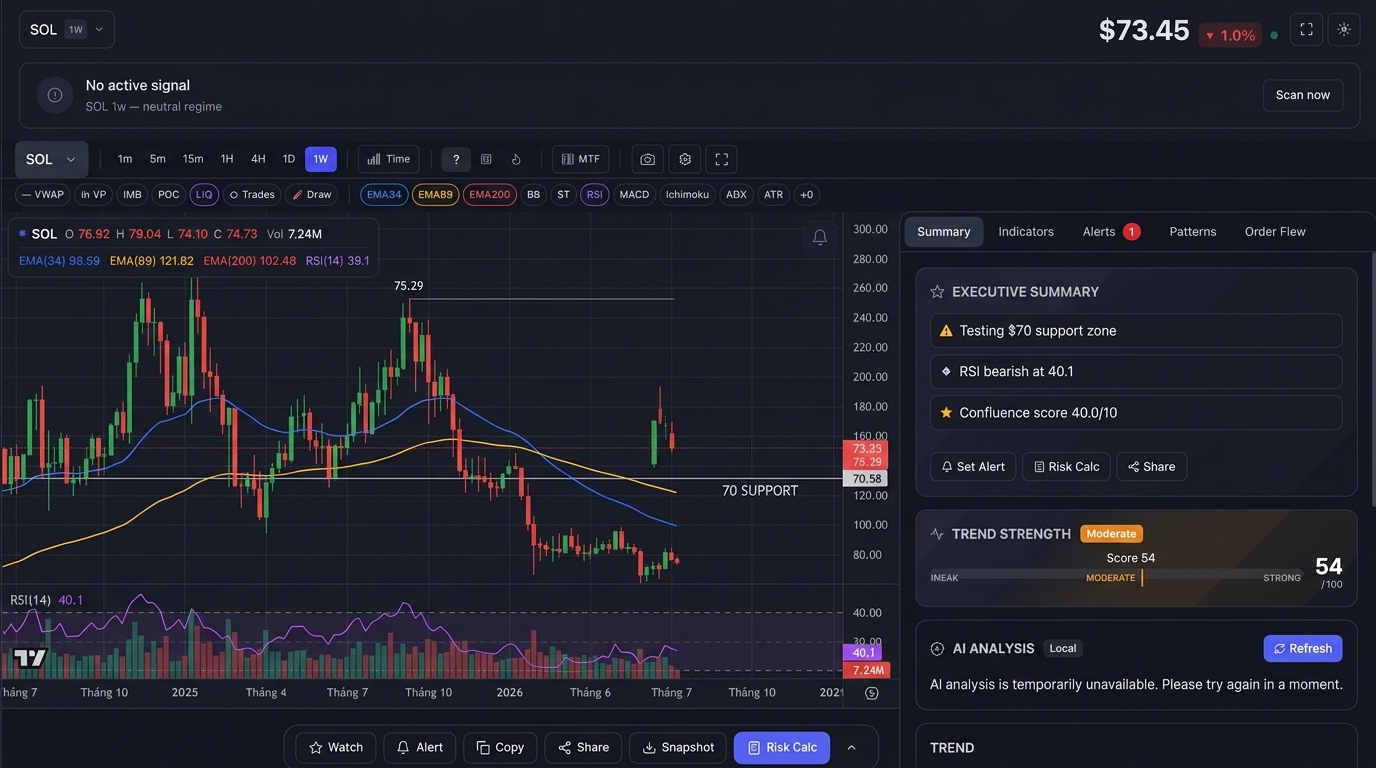
Task: Click the help question mark icon
Action: 456,159
